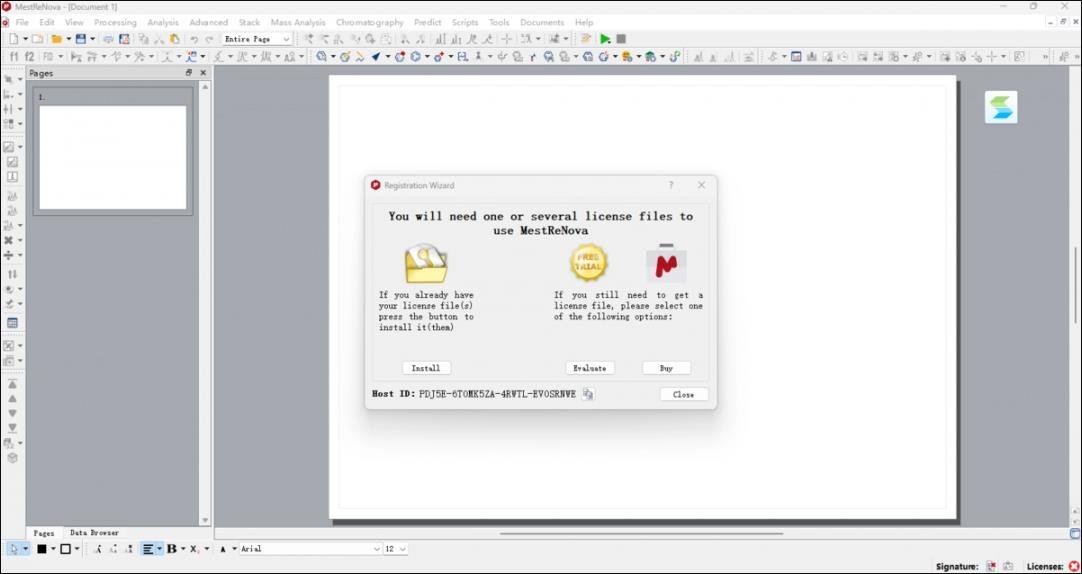The width and height of the screenshot is (1082, 574).
Task: Open the Entire Page zoom dropdown
Action: tap(257, 39)
